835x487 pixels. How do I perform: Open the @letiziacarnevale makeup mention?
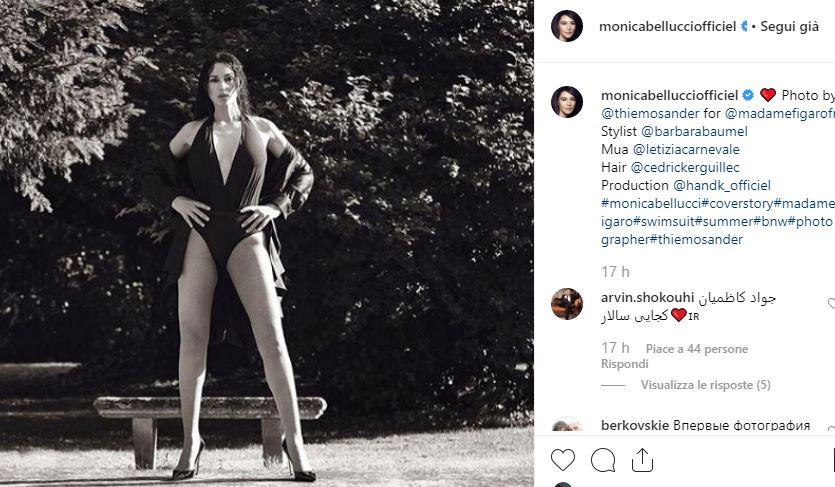tap(686, 150)
